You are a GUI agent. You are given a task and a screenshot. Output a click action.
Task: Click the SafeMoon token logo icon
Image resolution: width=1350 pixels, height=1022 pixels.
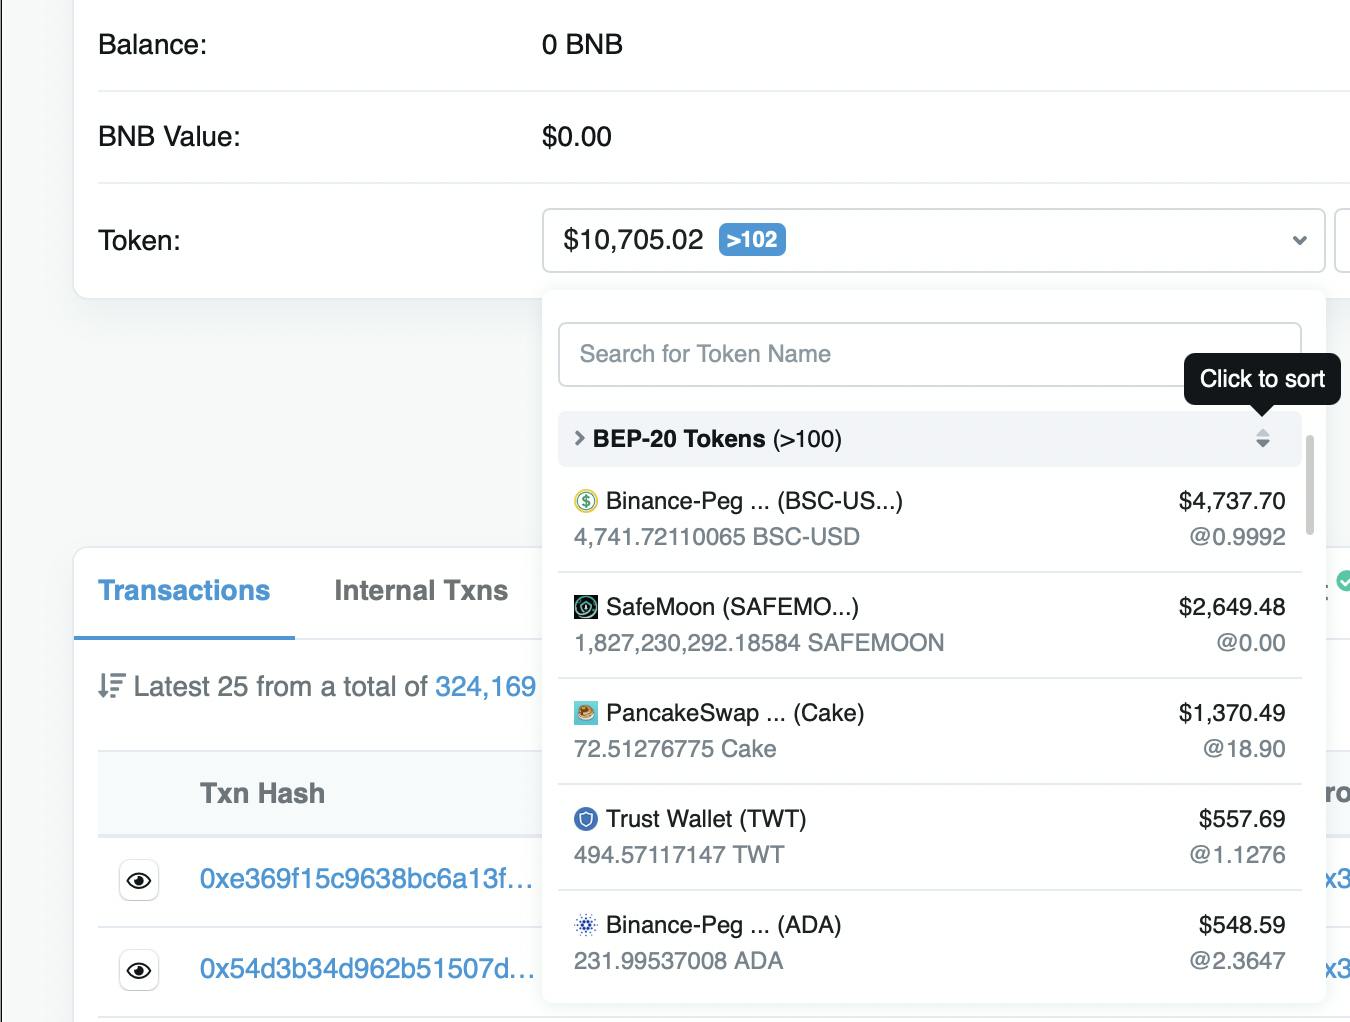pos(586,607)
